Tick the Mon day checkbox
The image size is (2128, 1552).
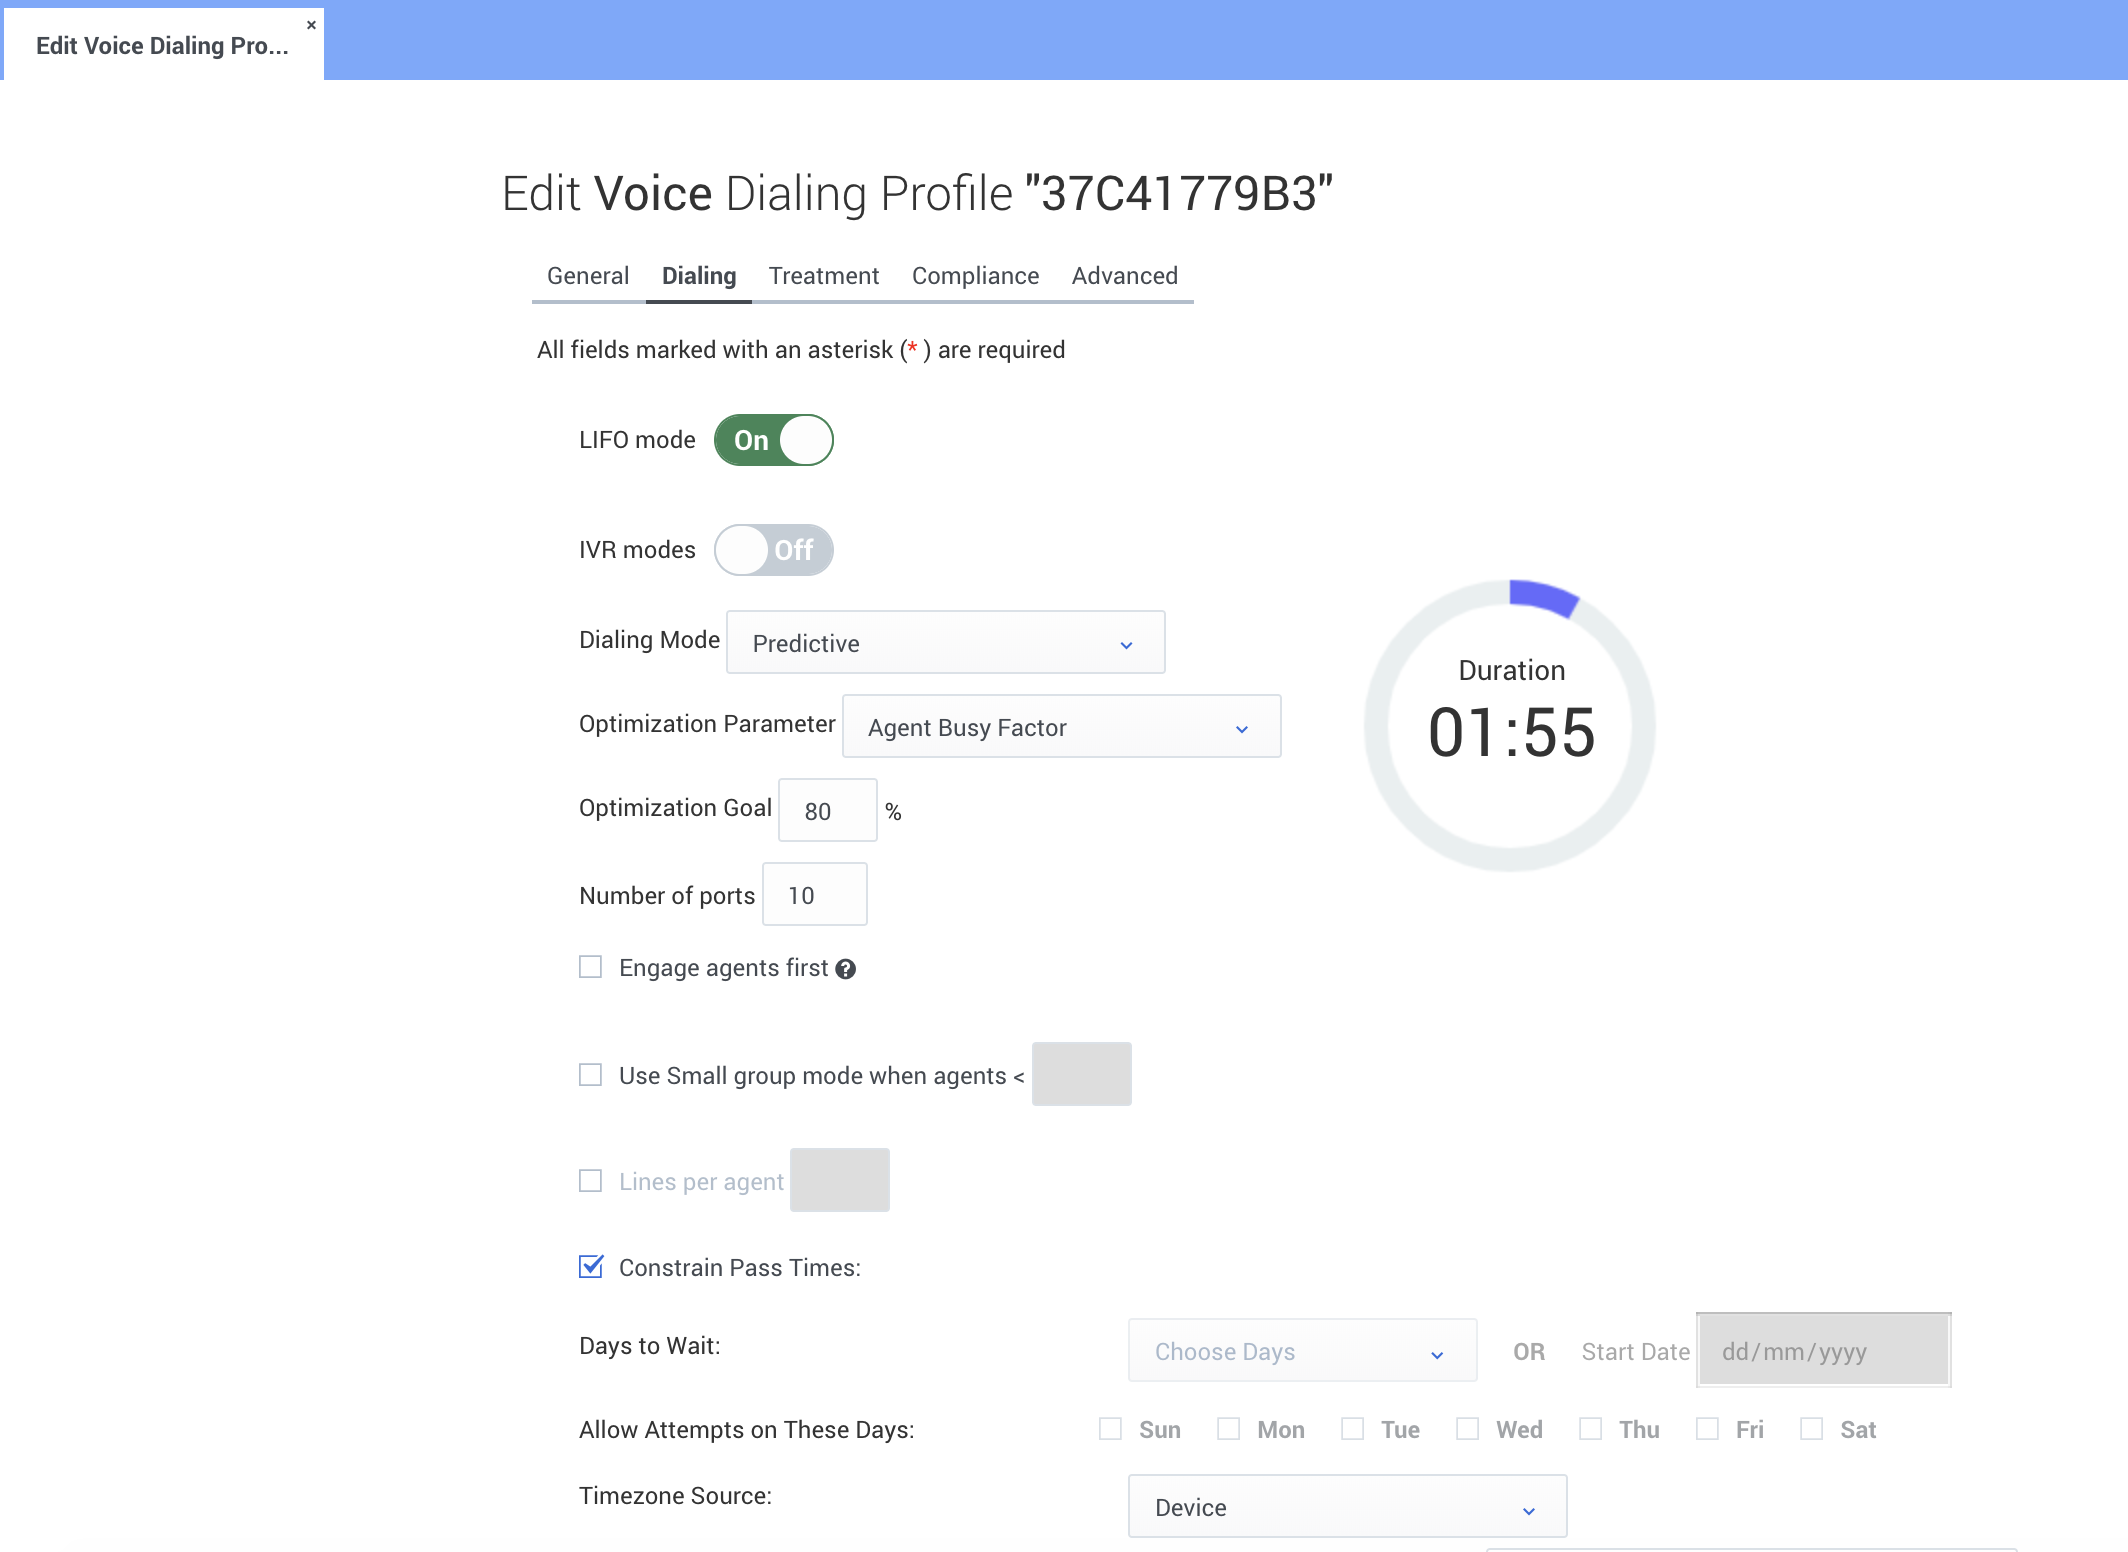click(x=1229, y=1429)
